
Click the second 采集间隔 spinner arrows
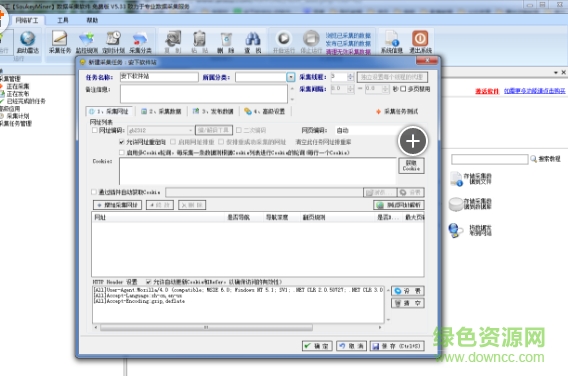(385, 89)
